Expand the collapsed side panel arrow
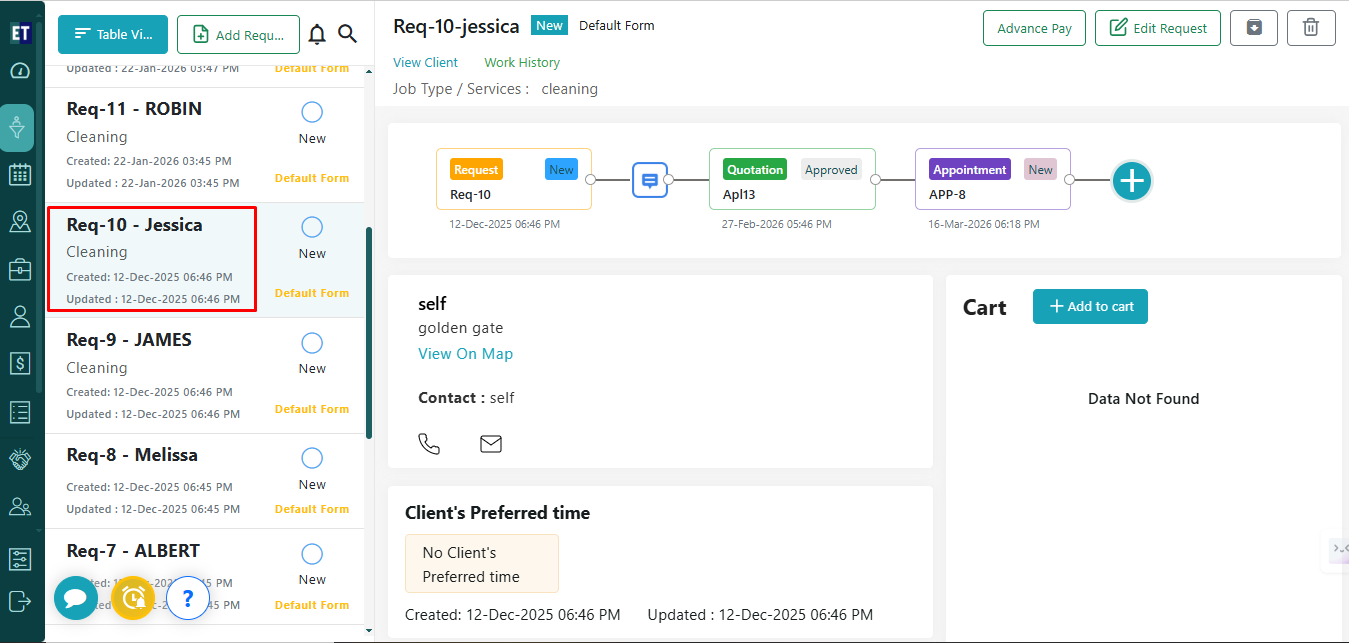Screen dimensions: 1349x643 (x=1338, y=548)
